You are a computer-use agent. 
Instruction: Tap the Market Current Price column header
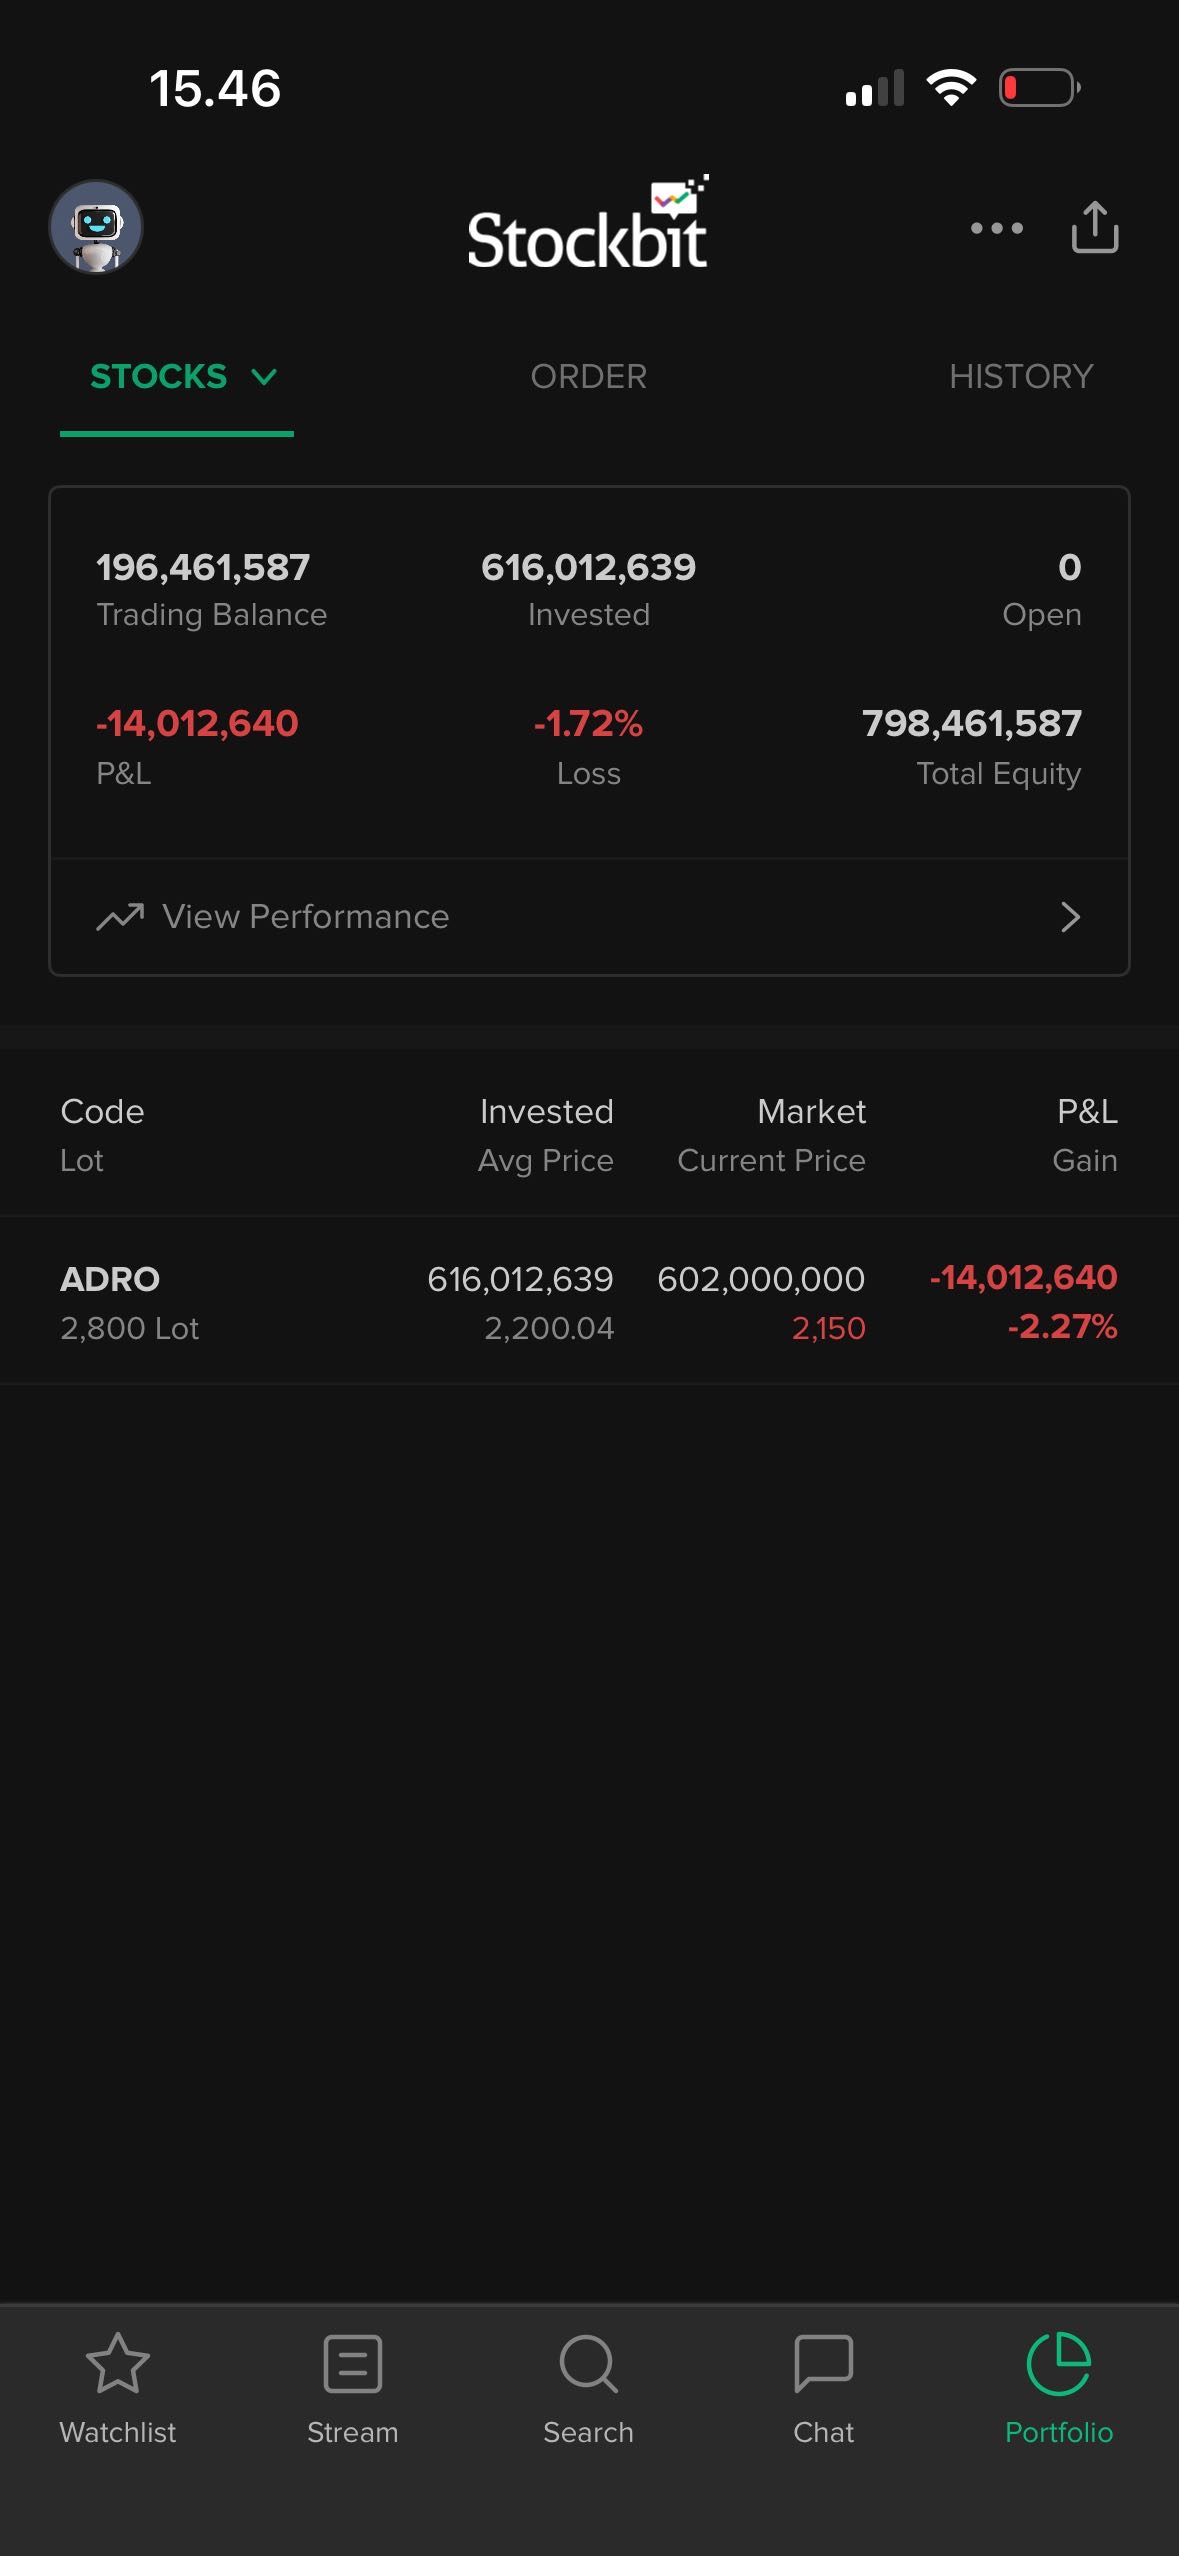pos(771,1135)
